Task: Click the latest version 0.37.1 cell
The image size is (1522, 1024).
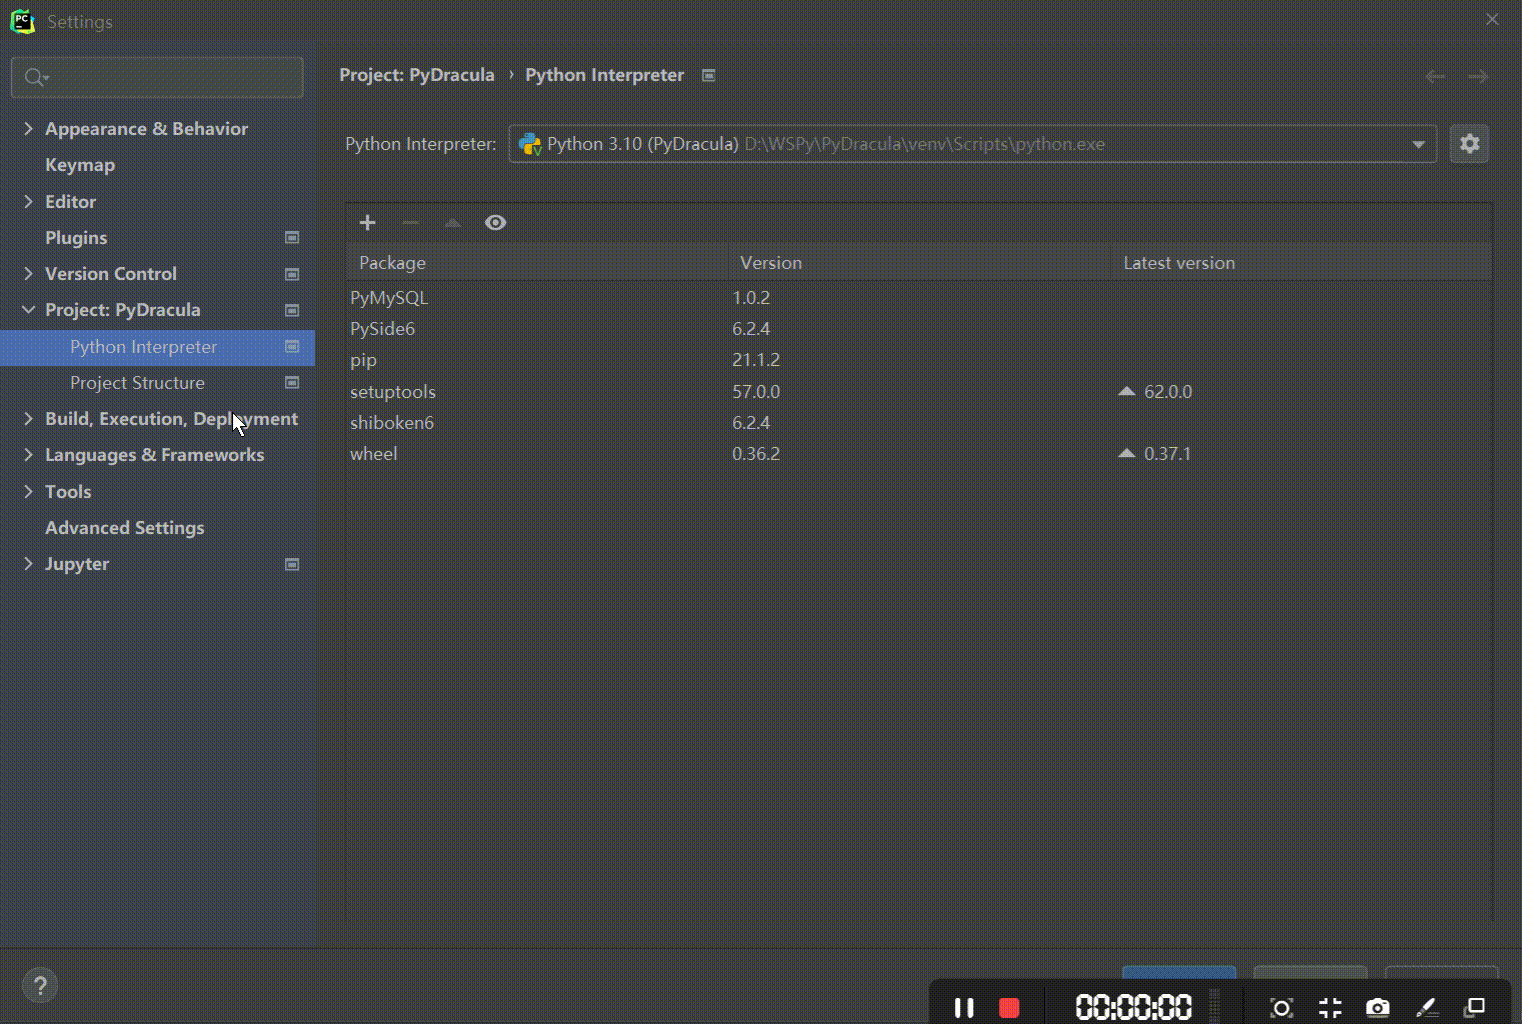Action: [1168, 453]
